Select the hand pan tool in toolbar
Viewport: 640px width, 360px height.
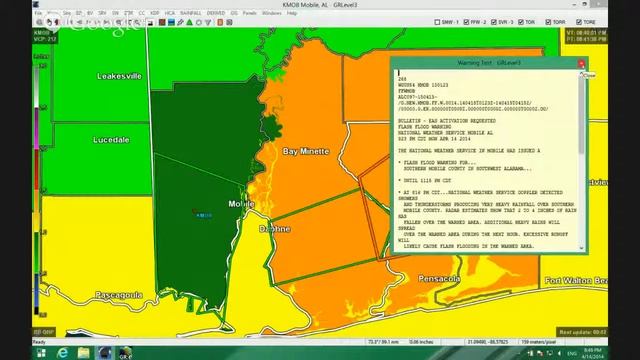click(49, 22)
